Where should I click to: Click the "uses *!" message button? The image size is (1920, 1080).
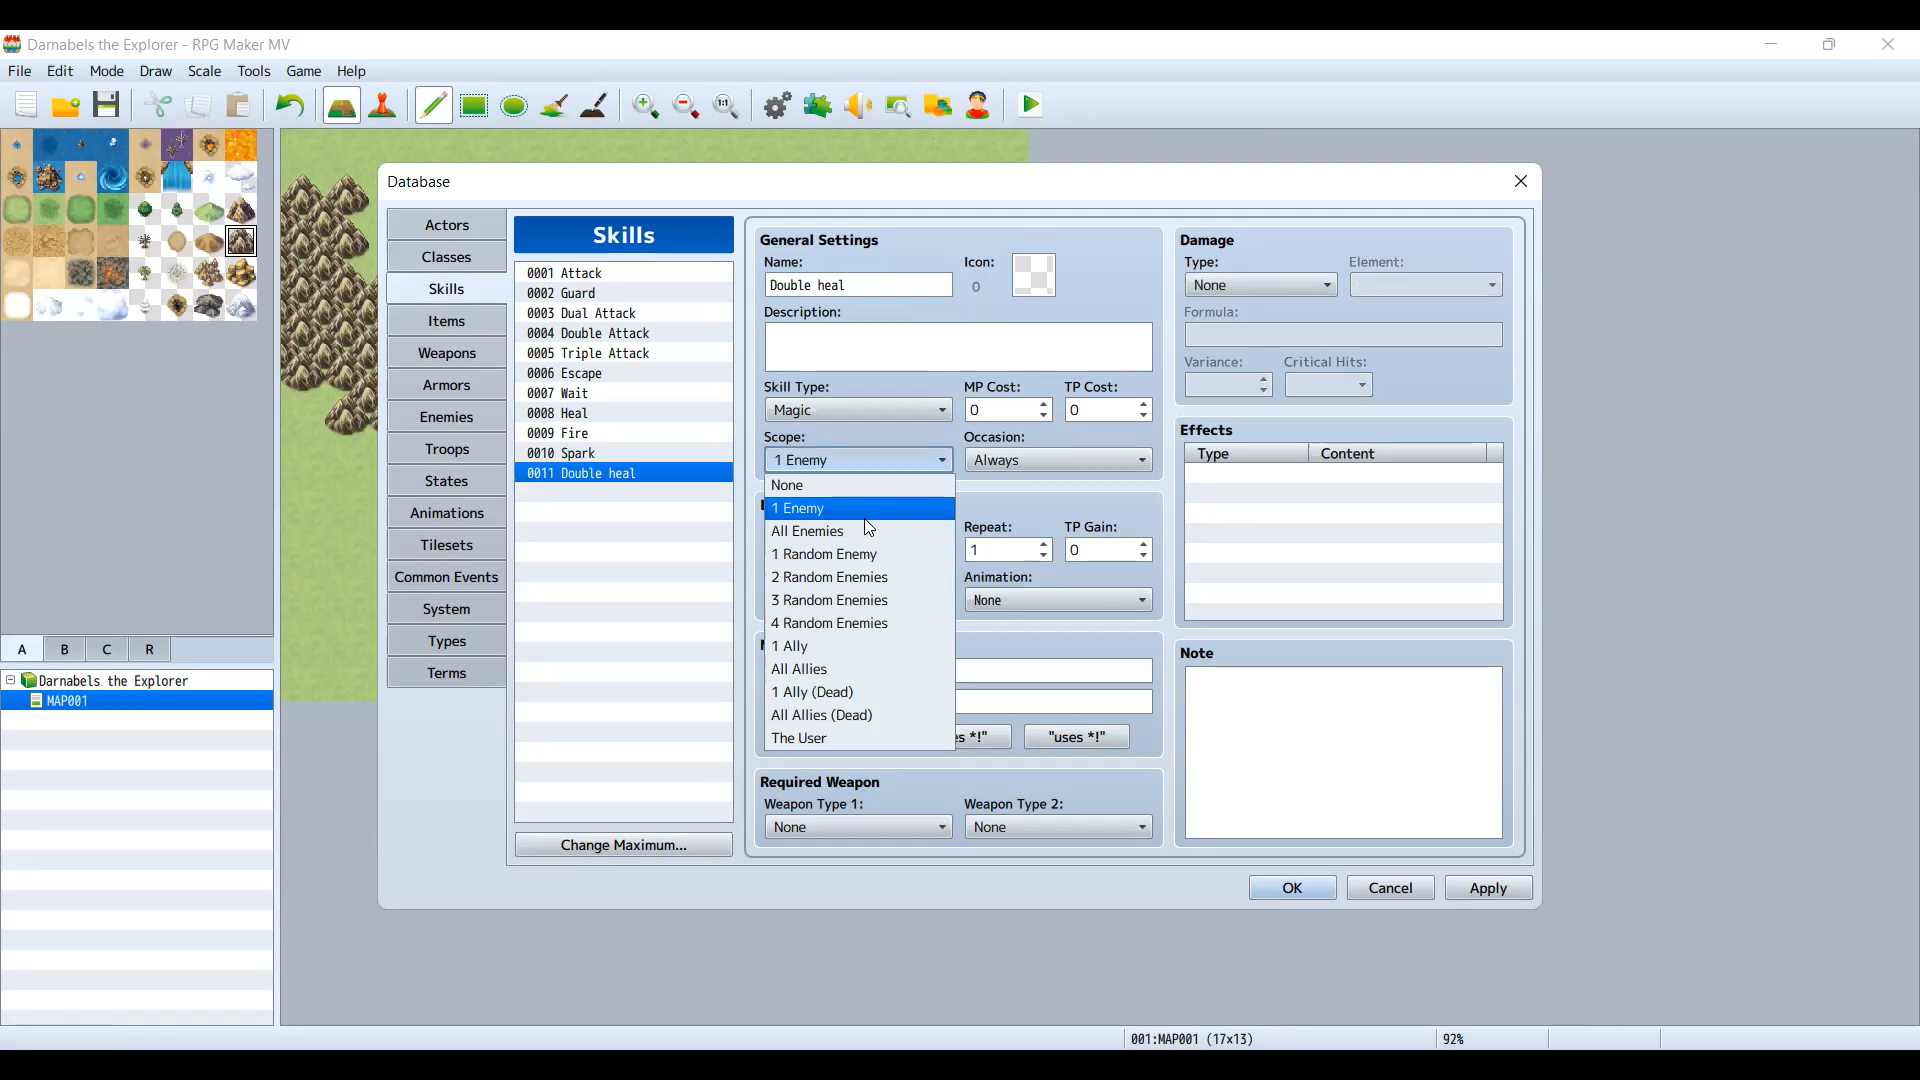click(1077, 737)
